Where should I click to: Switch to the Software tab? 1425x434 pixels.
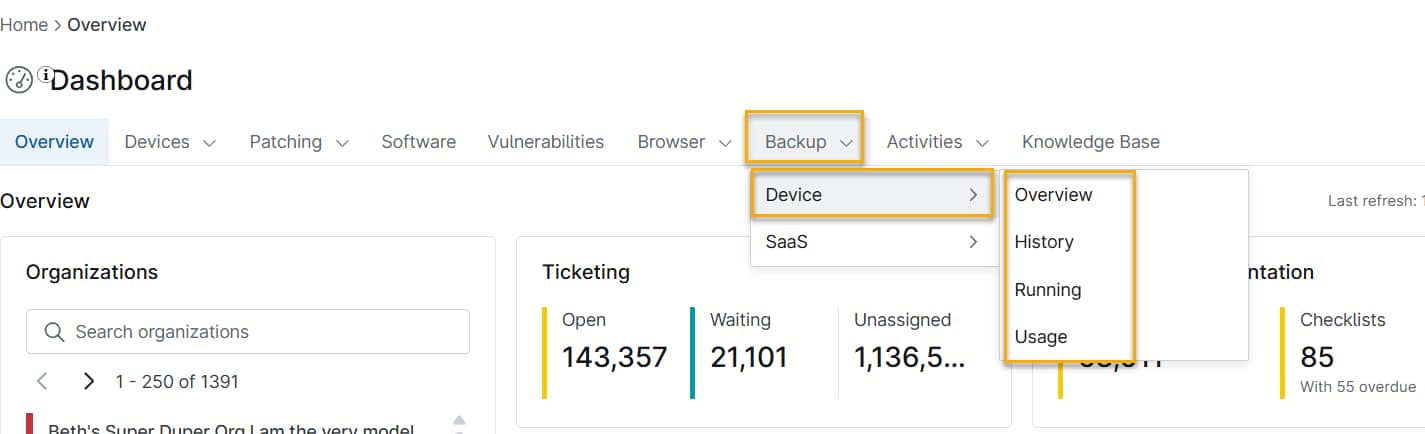pyautogui.click(x=418, y=142)
